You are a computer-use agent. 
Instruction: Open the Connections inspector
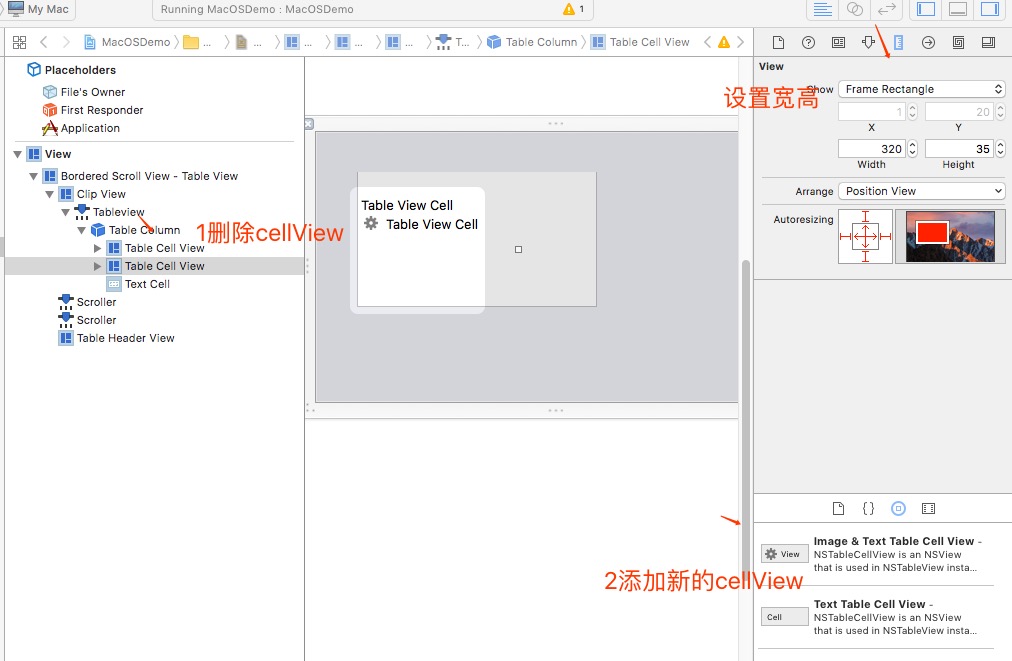point(928,42)
